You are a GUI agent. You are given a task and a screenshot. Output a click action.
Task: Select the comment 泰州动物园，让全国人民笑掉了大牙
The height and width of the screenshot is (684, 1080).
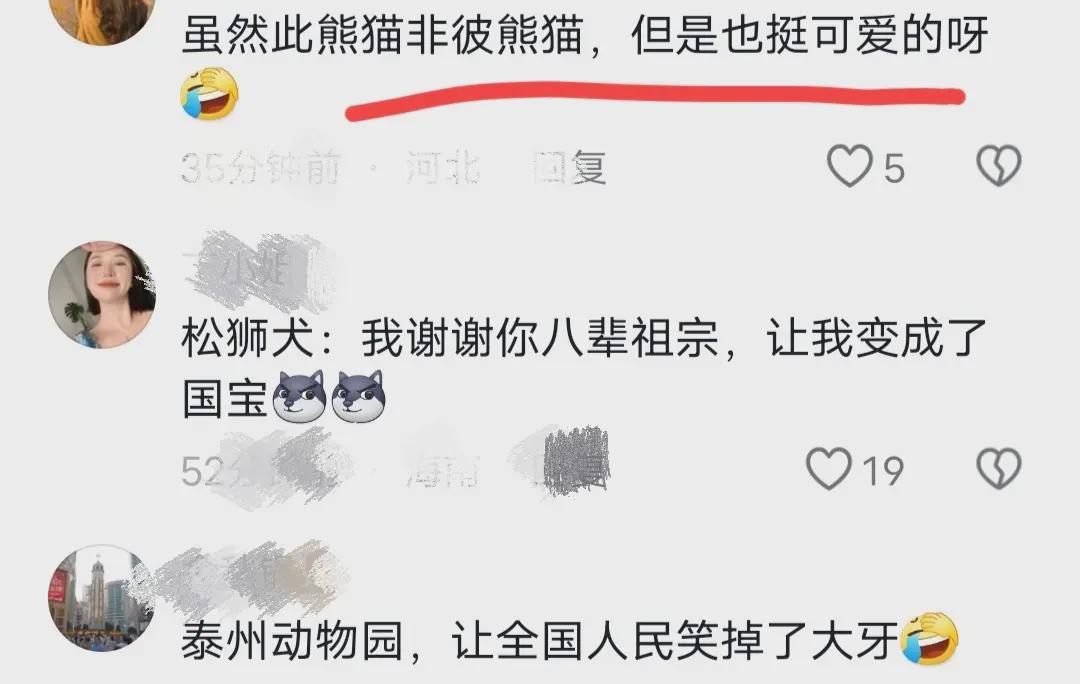pyautogui.click(x=541, y=641)
